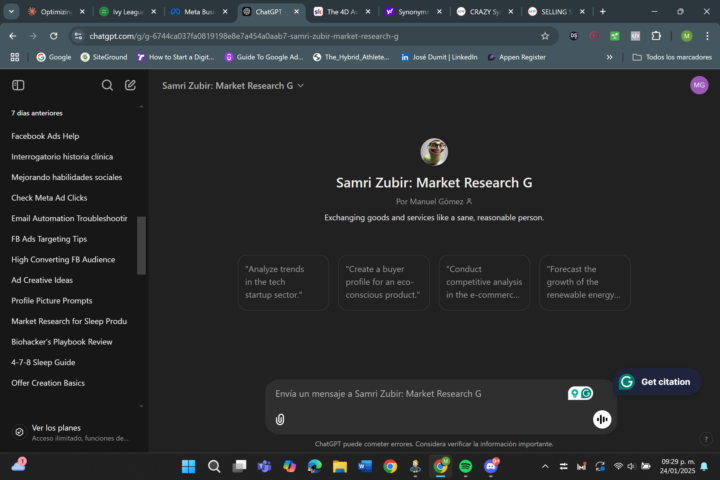Open a new browser tab
This screenshot has width=720, height=480.
[603, 11]
